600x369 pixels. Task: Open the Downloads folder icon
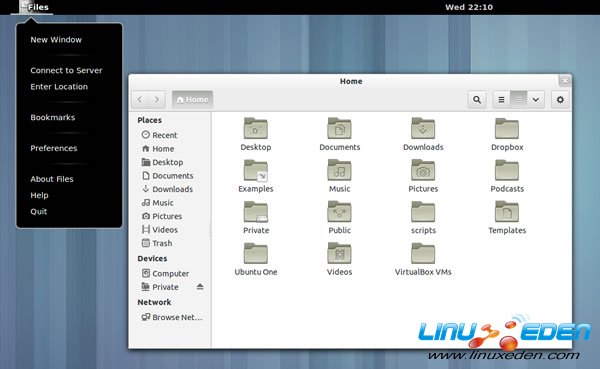pyautogui.click(x=423, y=128)
